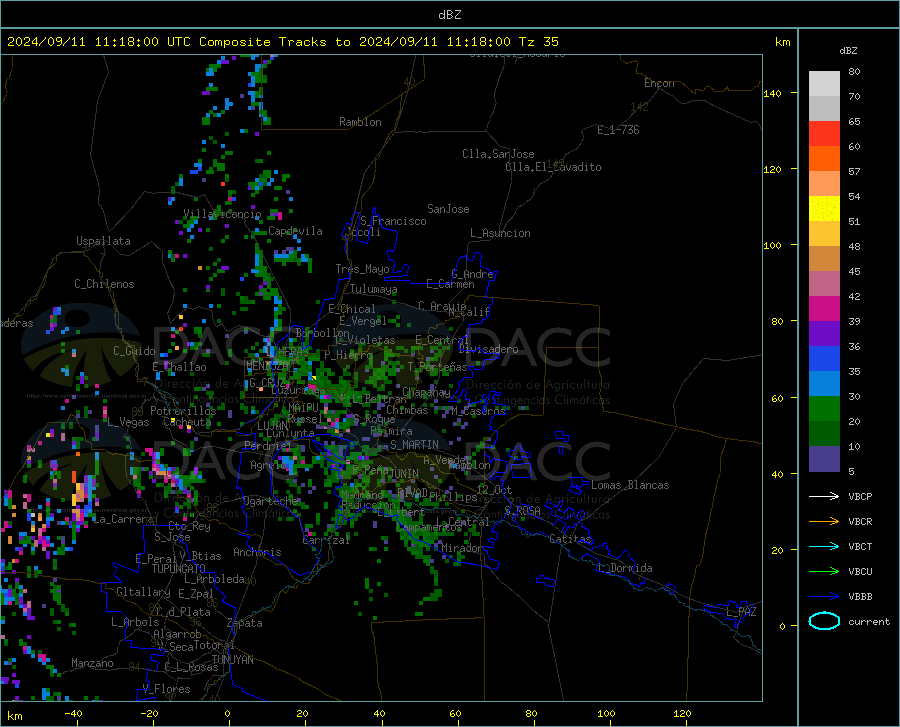Click the Anchoris map label

[257, 553]
